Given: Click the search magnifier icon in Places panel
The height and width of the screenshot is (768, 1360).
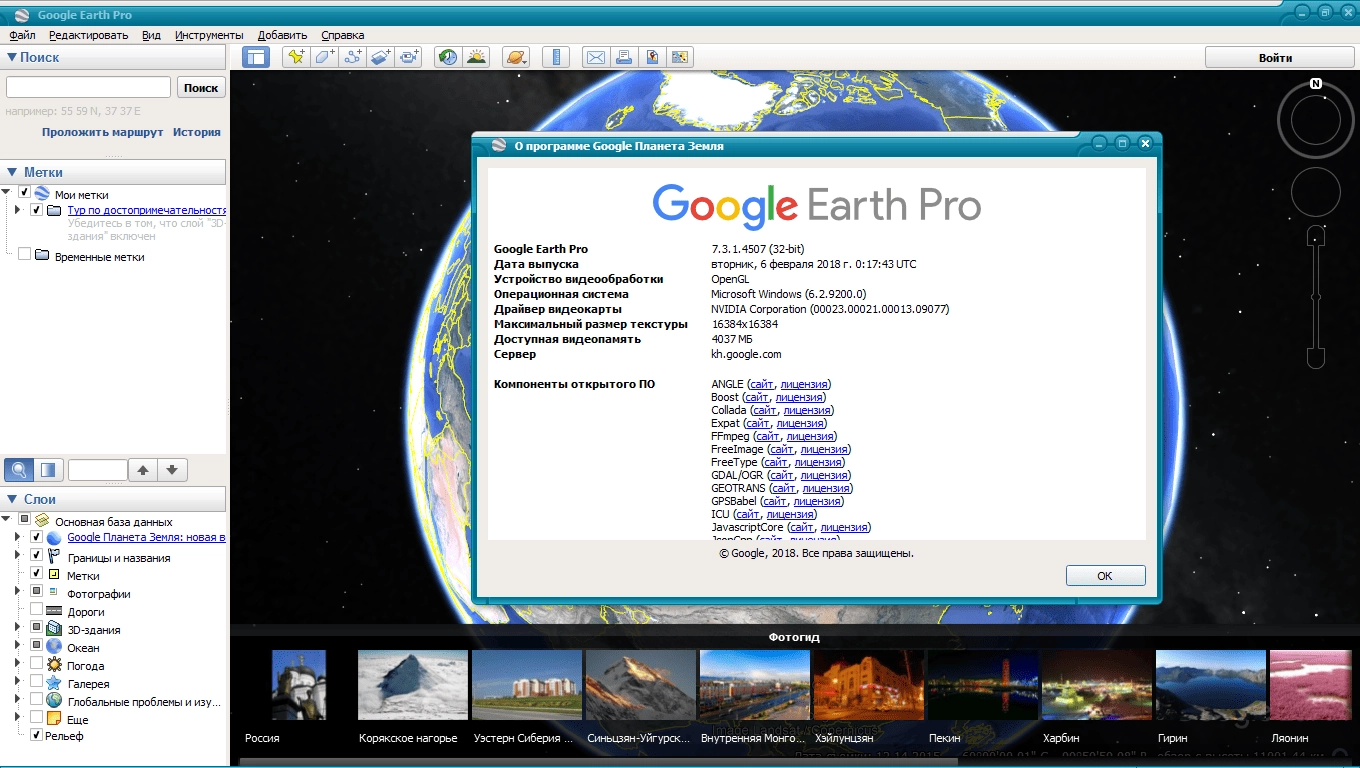Looking at the screenshot, I should pyautogui.click(x=19, y=470).
